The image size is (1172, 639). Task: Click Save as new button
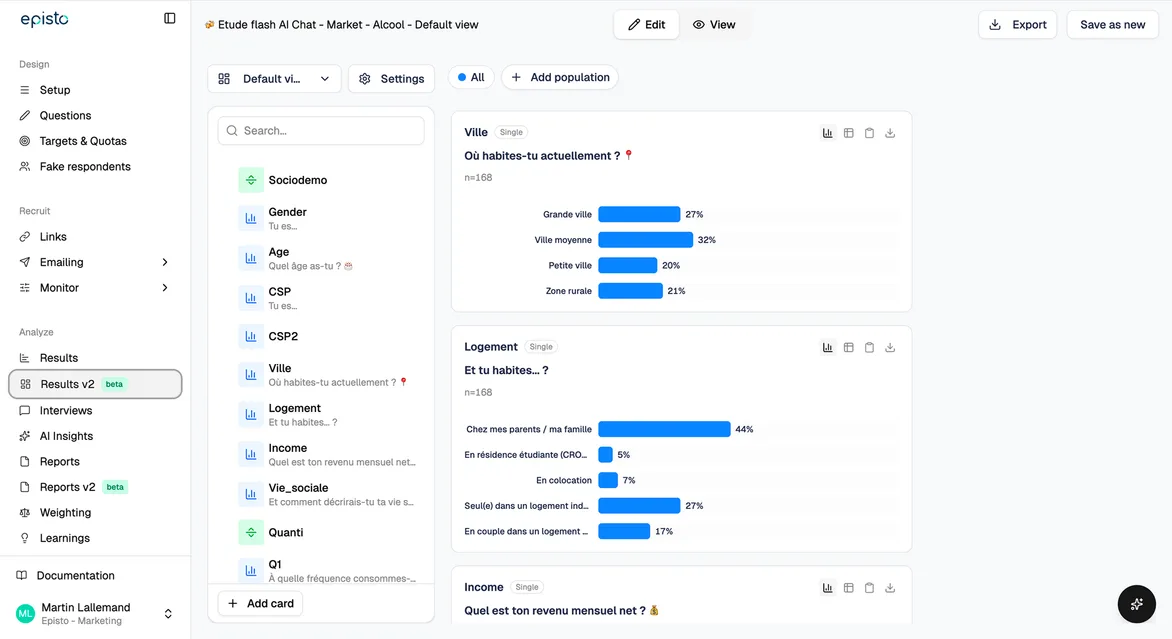1112,25
